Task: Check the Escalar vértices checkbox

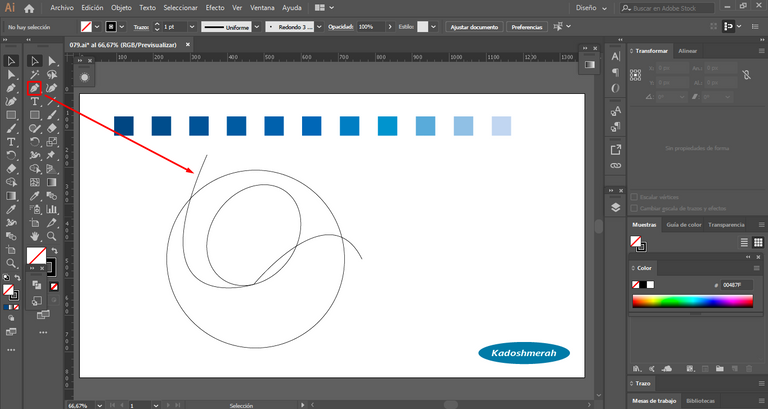Action: click(634, 197)
